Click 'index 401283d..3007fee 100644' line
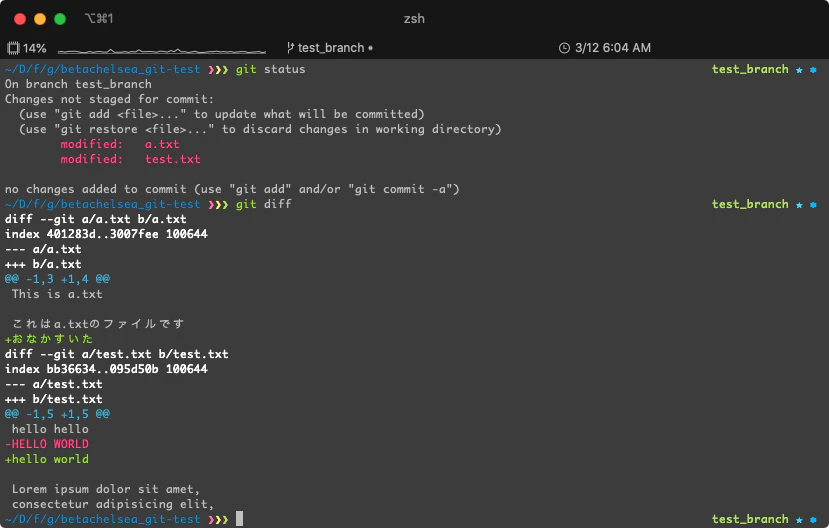 click(x=106, y=234)
